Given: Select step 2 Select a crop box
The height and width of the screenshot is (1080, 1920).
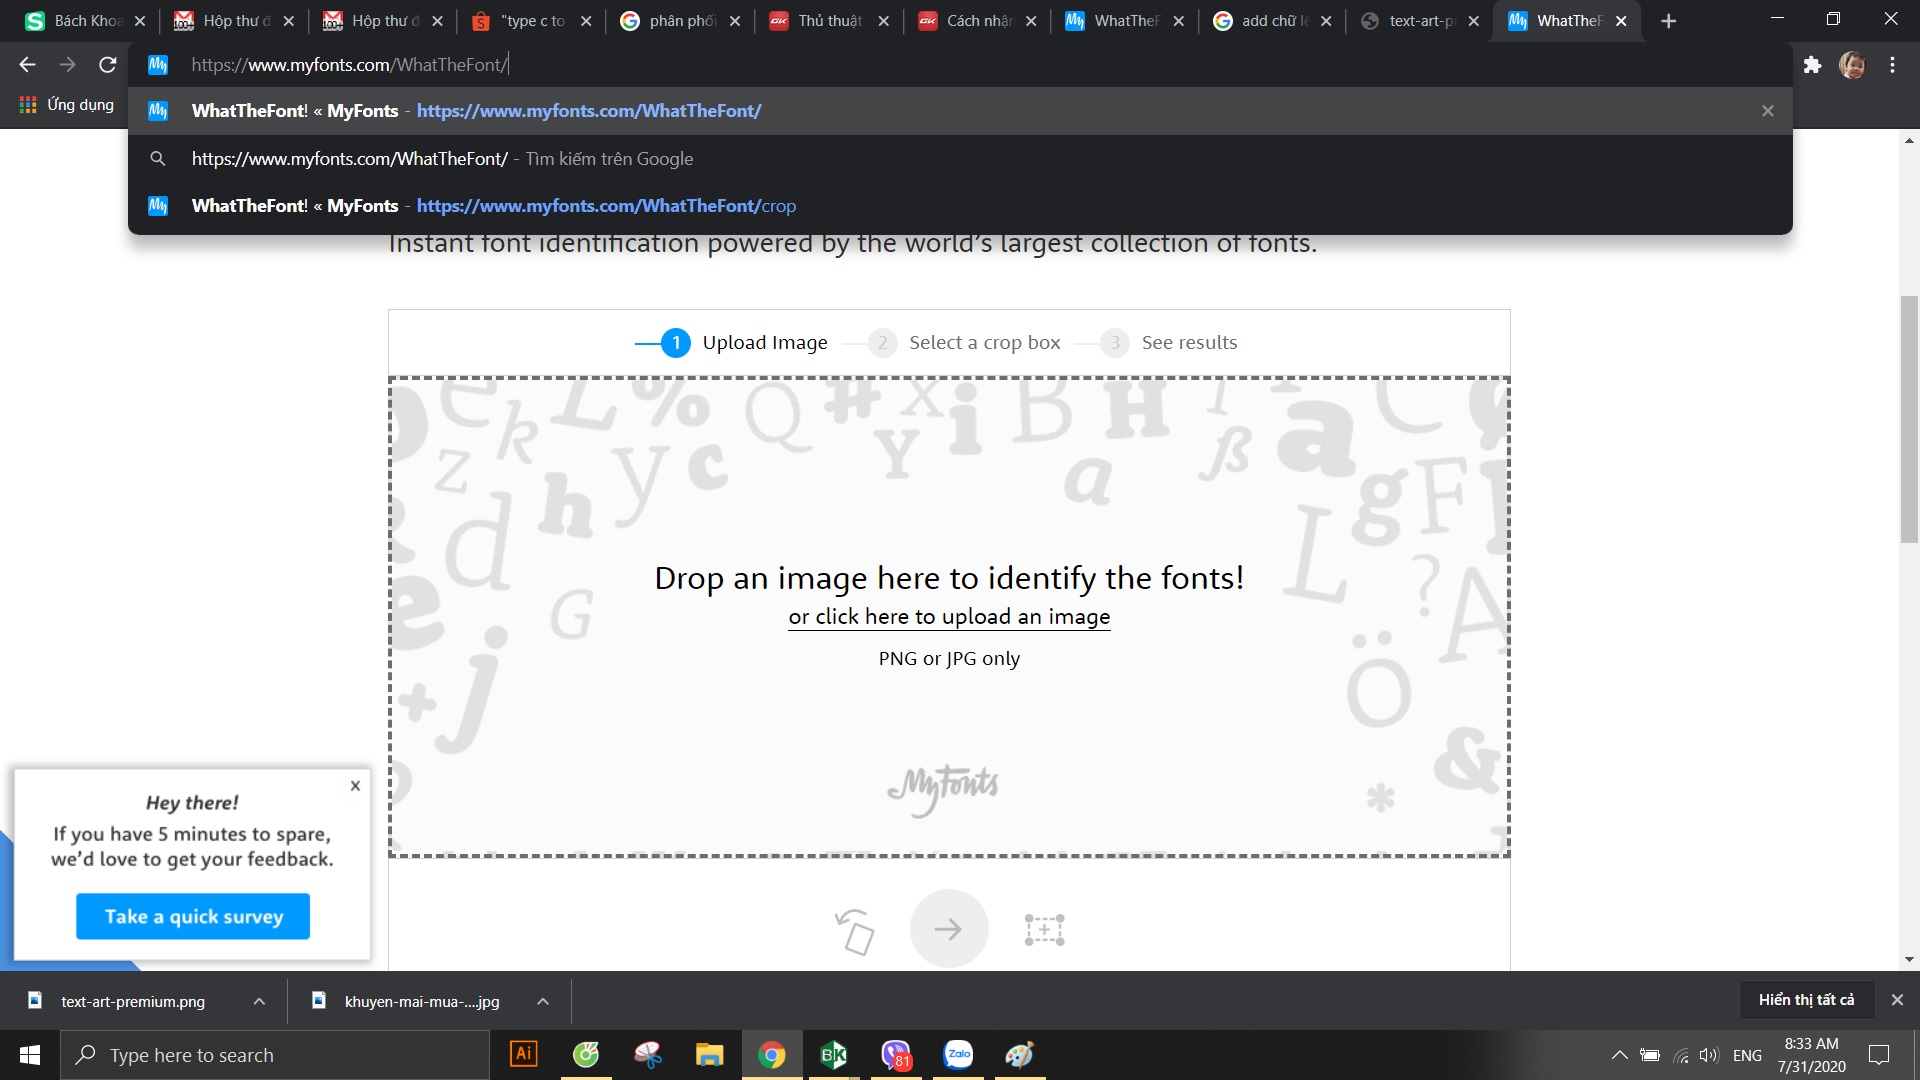Looking at the screenshot, I should click(965, 343).
